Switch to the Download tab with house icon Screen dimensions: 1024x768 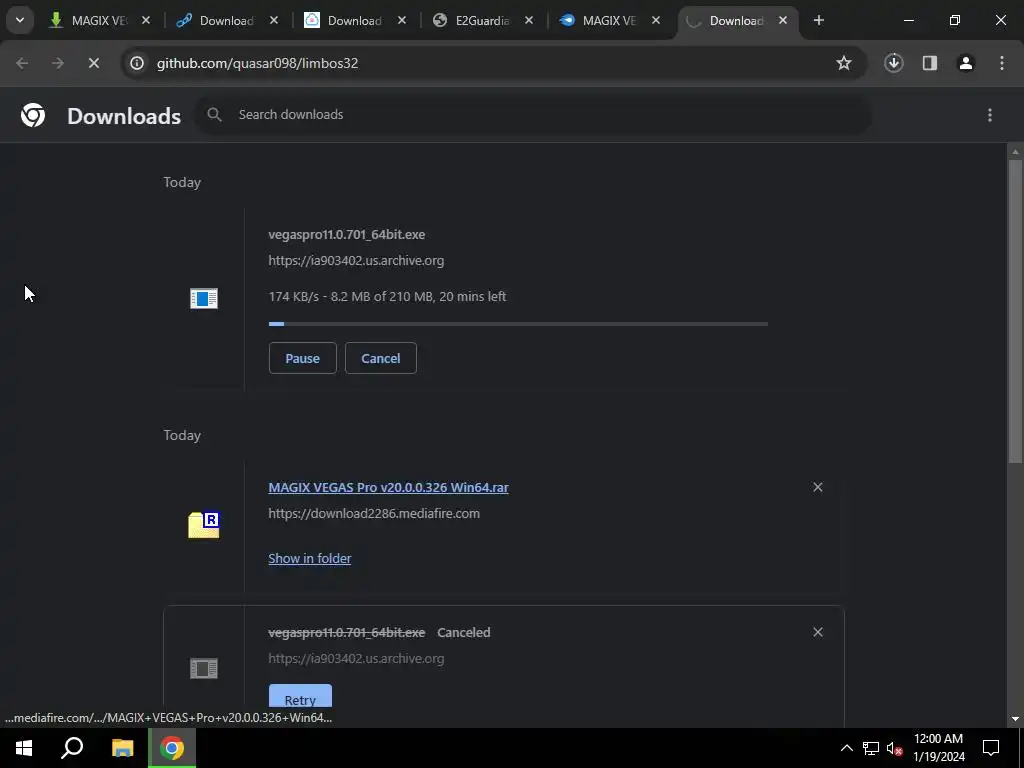354,21
